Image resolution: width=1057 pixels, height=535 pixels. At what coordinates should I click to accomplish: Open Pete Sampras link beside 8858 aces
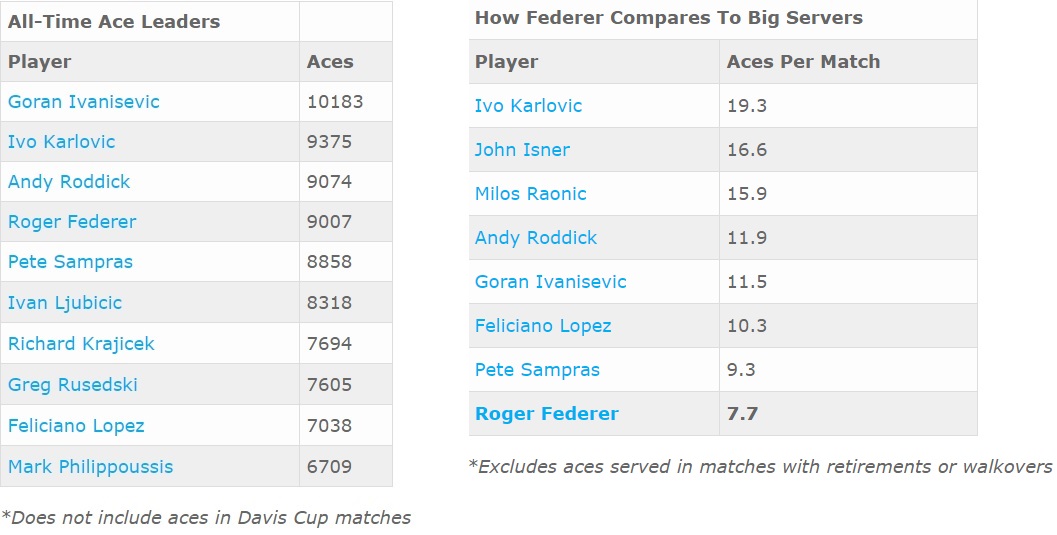(x=70, y=262)
